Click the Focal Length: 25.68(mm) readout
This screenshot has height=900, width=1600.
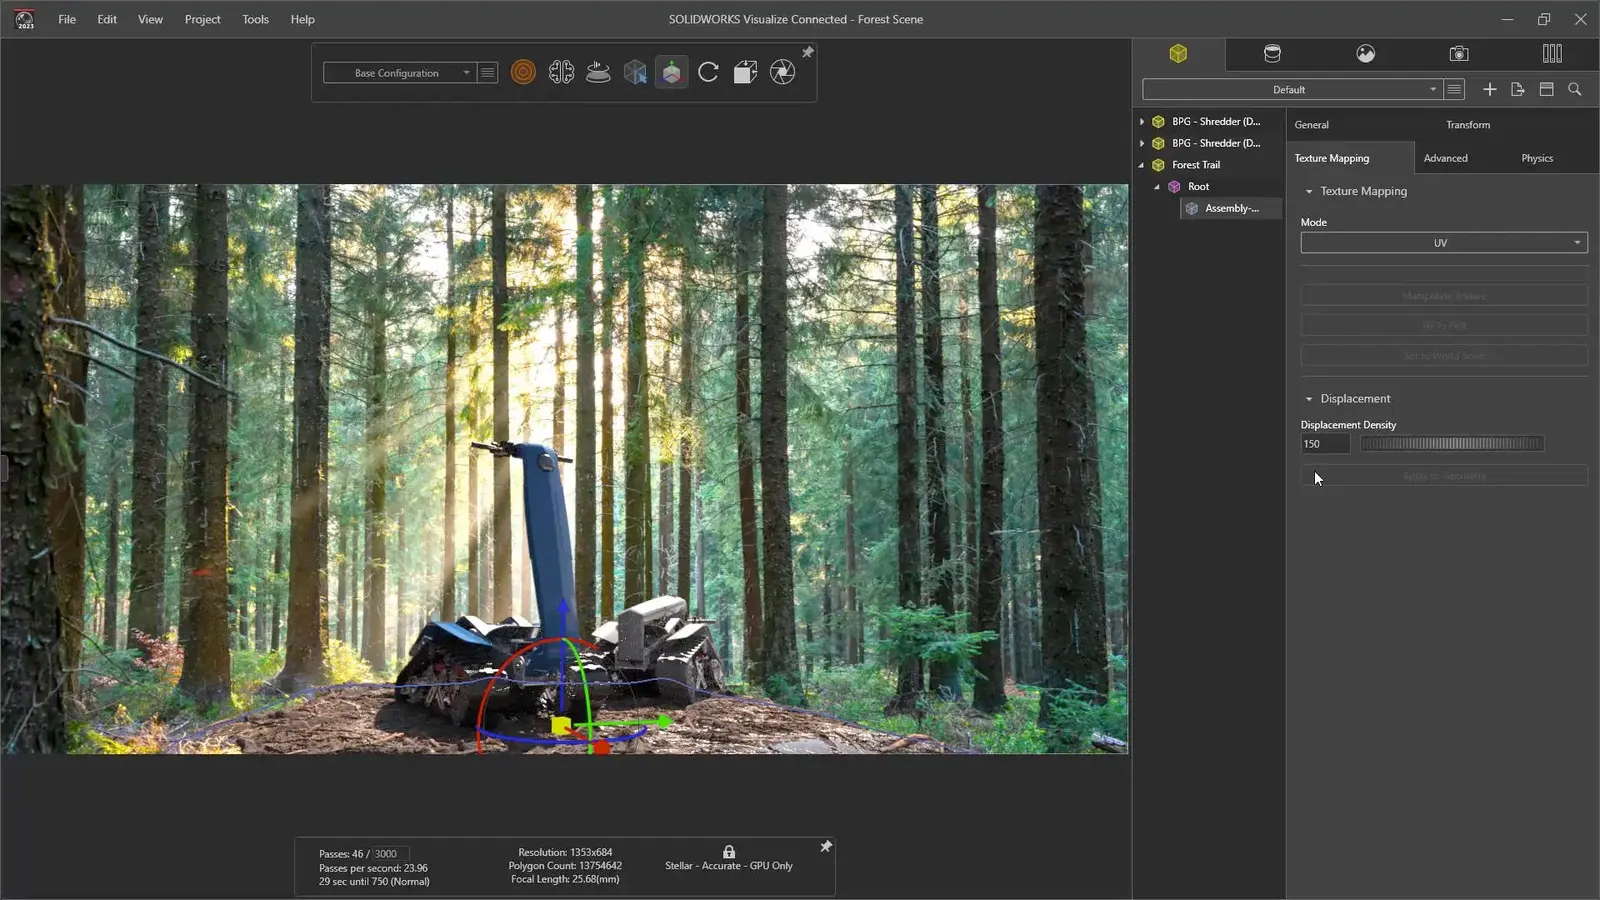pyautogui.click(x=565, y=879)
